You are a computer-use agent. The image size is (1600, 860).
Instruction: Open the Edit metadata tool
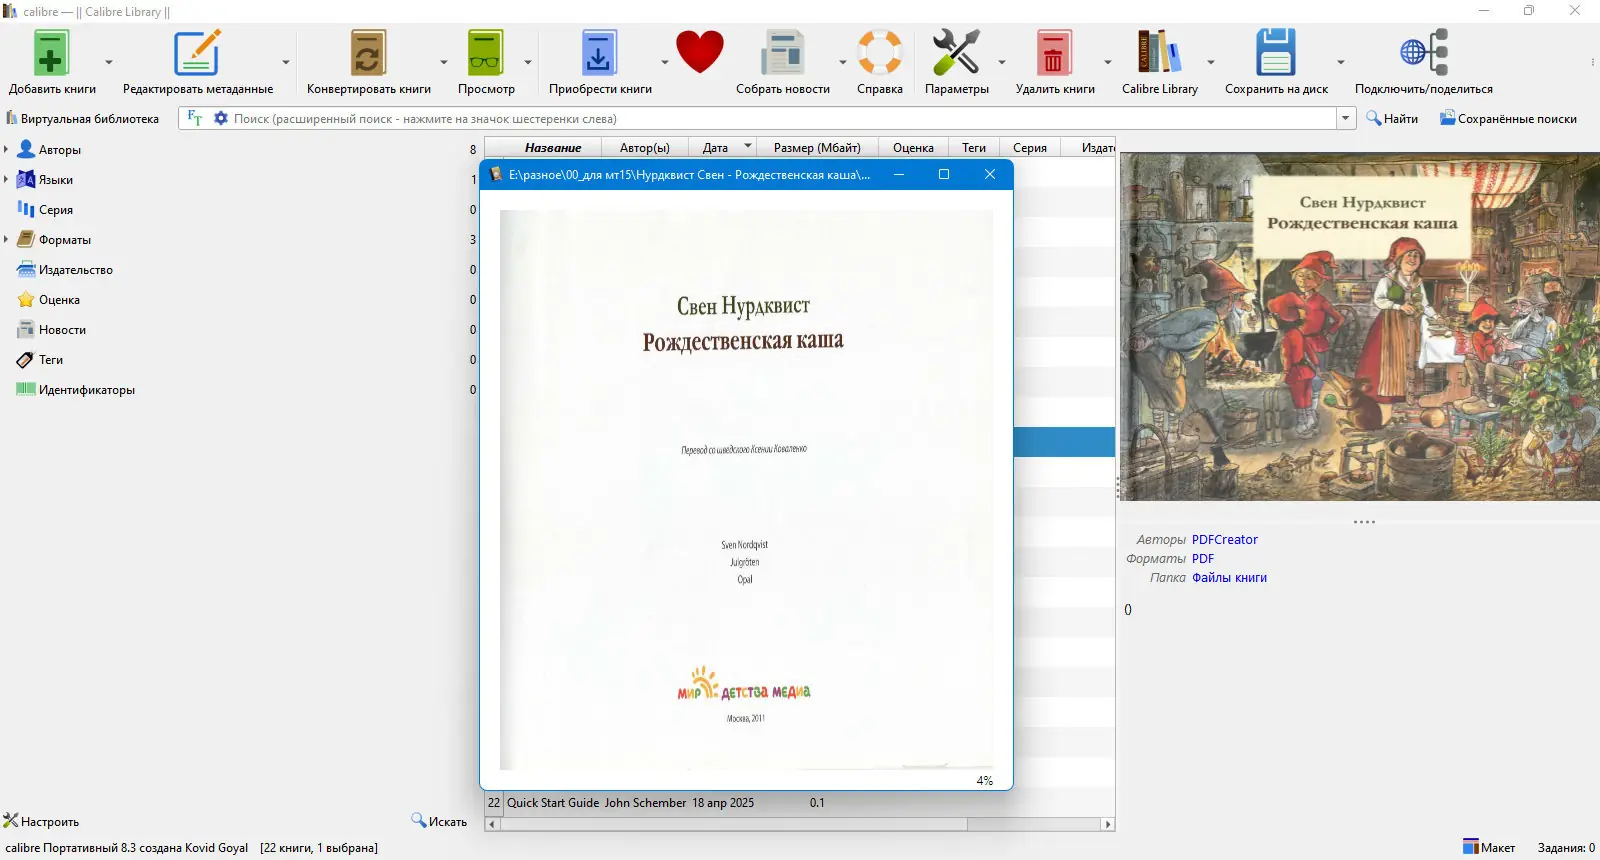197,53
